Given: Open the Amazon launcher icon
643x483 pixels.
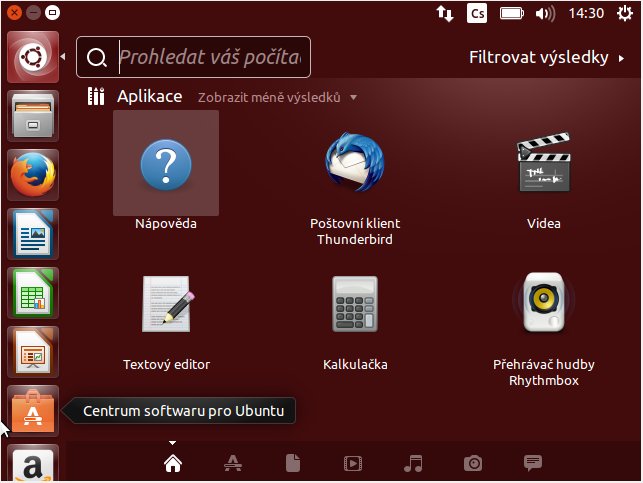Looking at the screenshot, I should [33, 463].
